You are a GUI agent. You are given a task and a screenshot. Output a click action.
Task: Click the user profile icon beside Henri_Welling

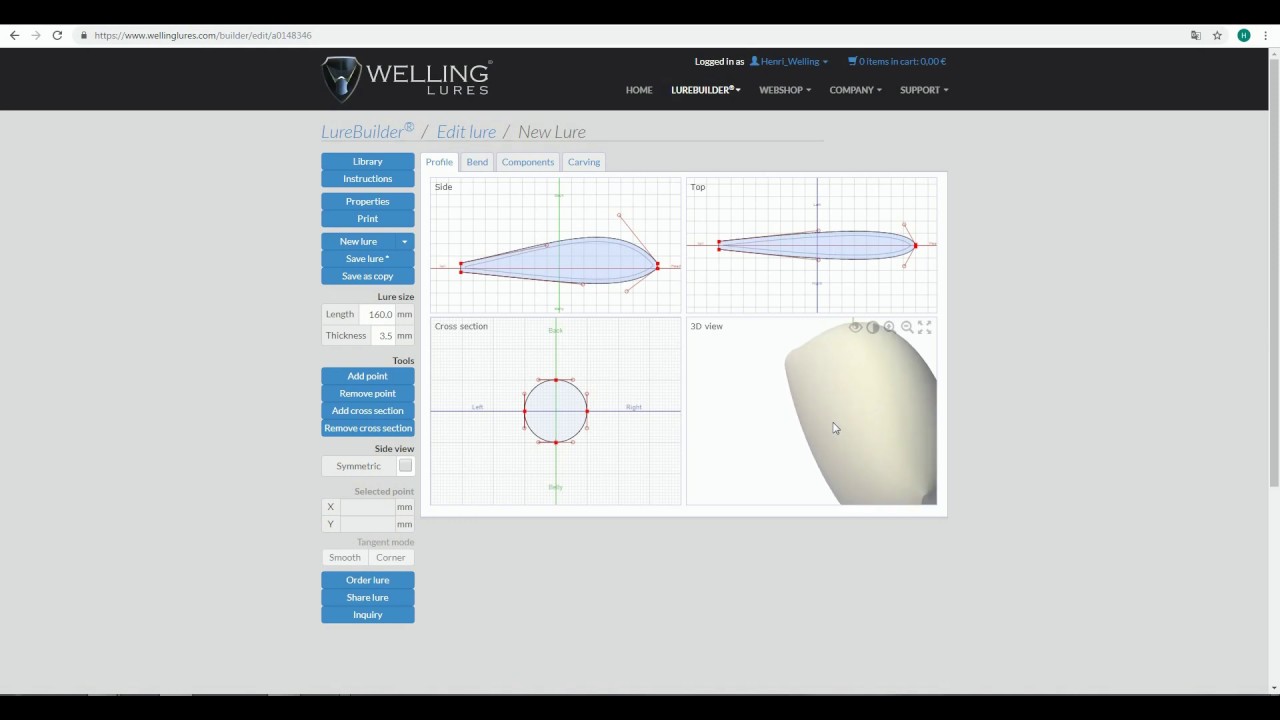click(x=754, y=61)
